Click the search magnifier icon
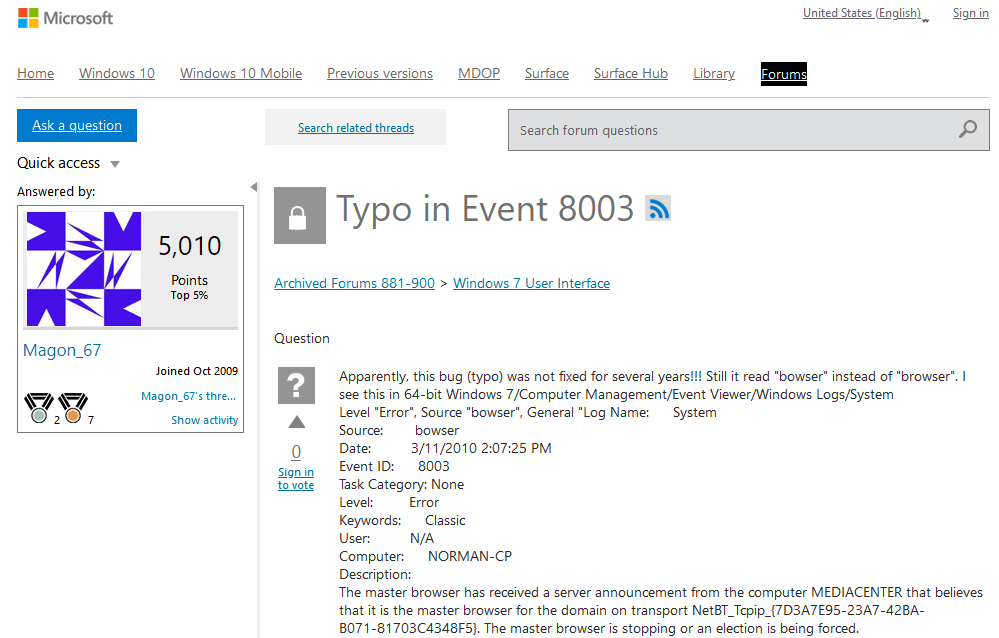The image size is (999, 638). (x=967, y=129)
